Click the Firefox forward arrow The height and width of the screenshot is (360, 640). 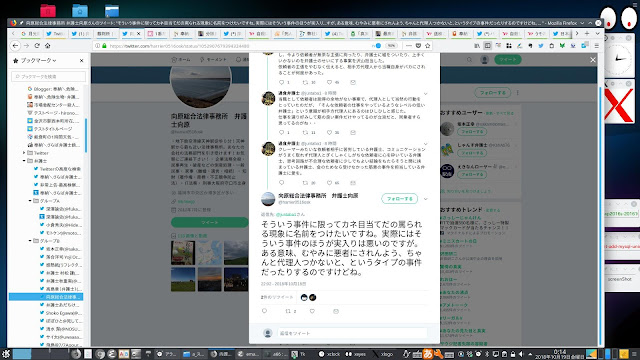tap(27, 46)
